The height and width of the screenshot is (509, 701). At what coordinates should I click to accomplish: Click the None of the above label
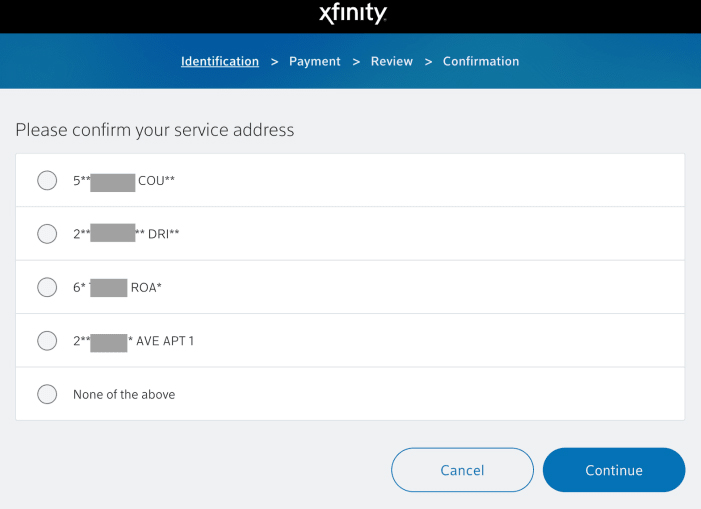point(124,394)
